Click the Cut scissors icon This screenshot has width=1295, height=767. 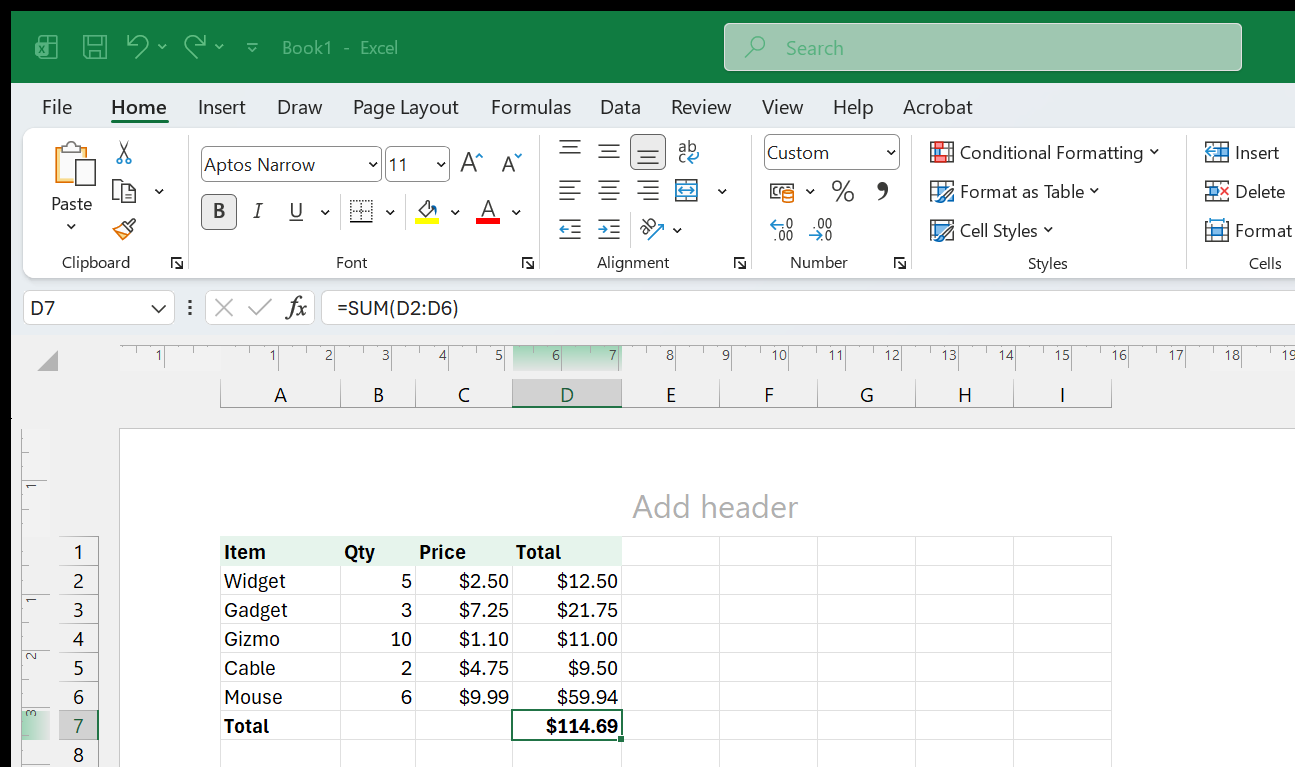(x=124, y=153)
